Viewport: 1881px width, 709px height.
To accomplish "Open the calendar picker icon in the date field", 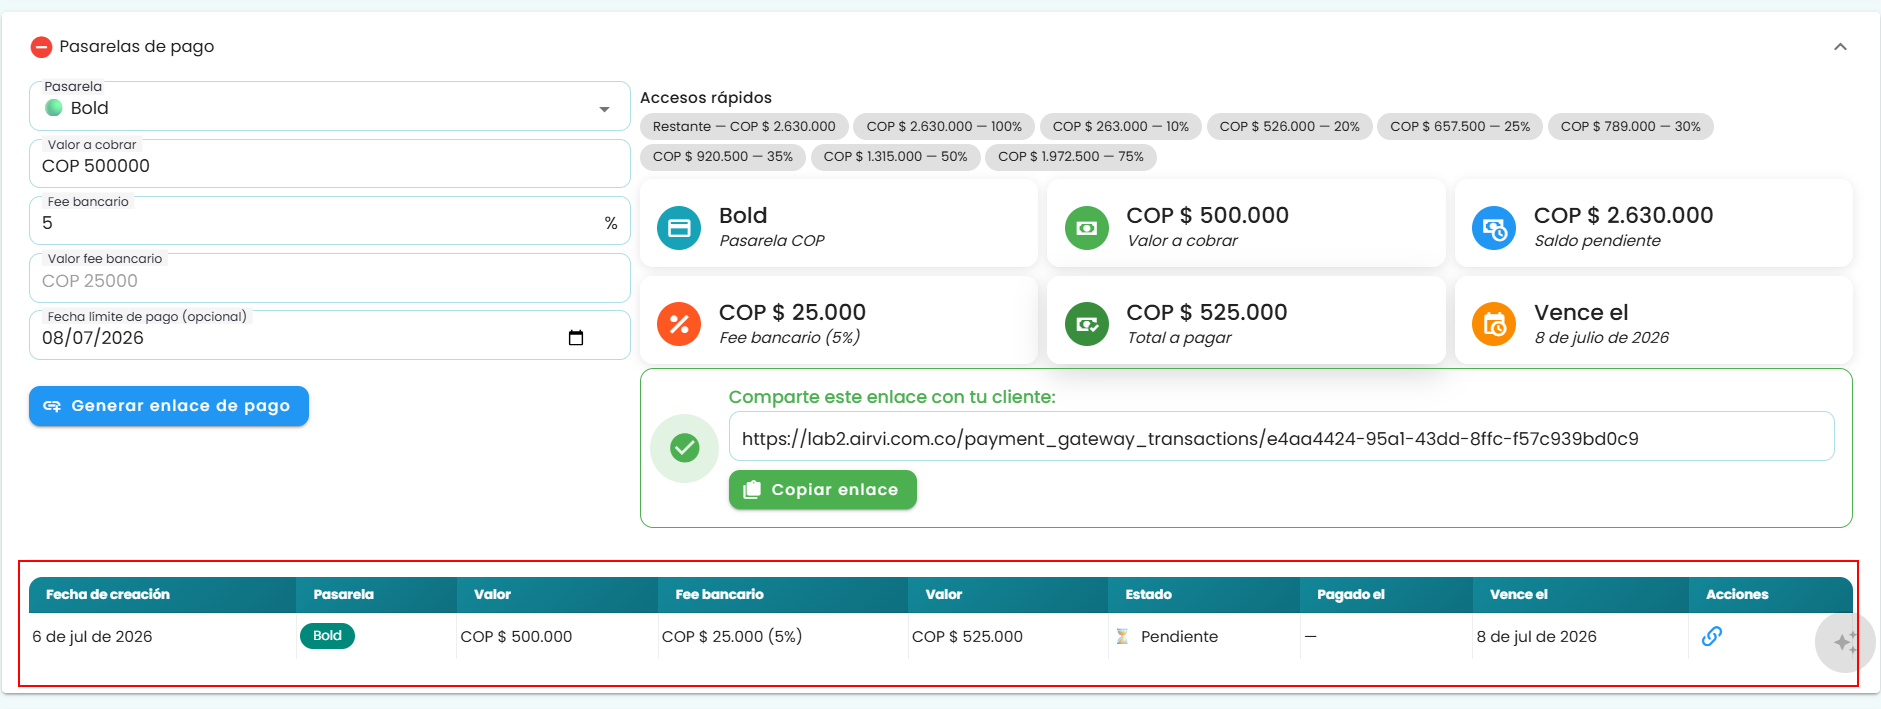I will pos(576,338).
